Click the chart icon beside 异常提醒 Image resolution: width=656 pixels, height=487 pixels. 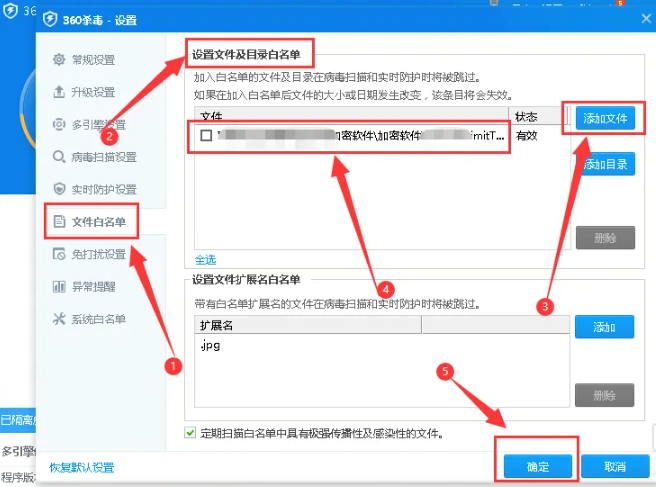point(59,287)
